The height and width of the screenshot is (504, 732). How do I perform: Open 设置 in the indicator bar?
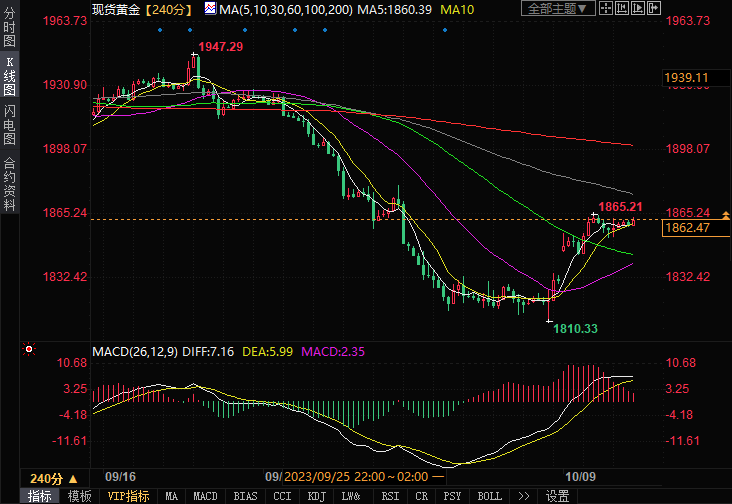[x=557, y=496]
